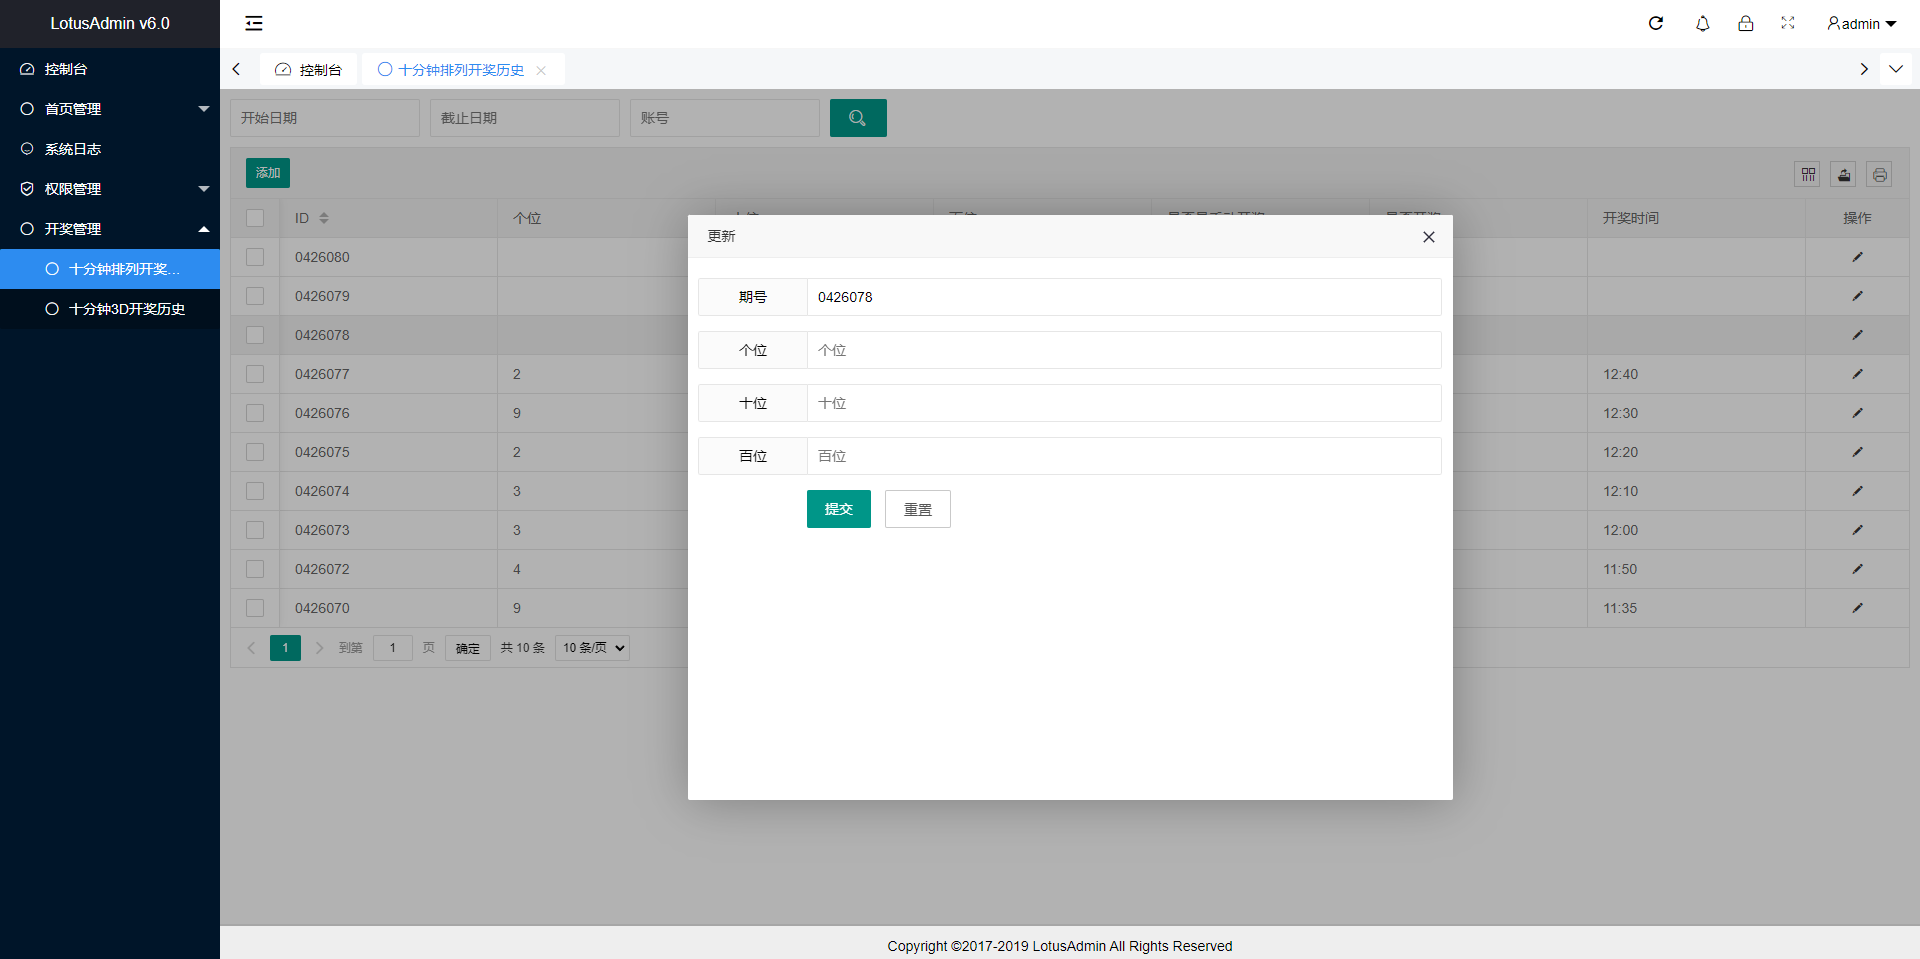Open 十分钟3D开奖历史 in sidebar
This screenshot has width=1920, height=959.
[126, 309]
